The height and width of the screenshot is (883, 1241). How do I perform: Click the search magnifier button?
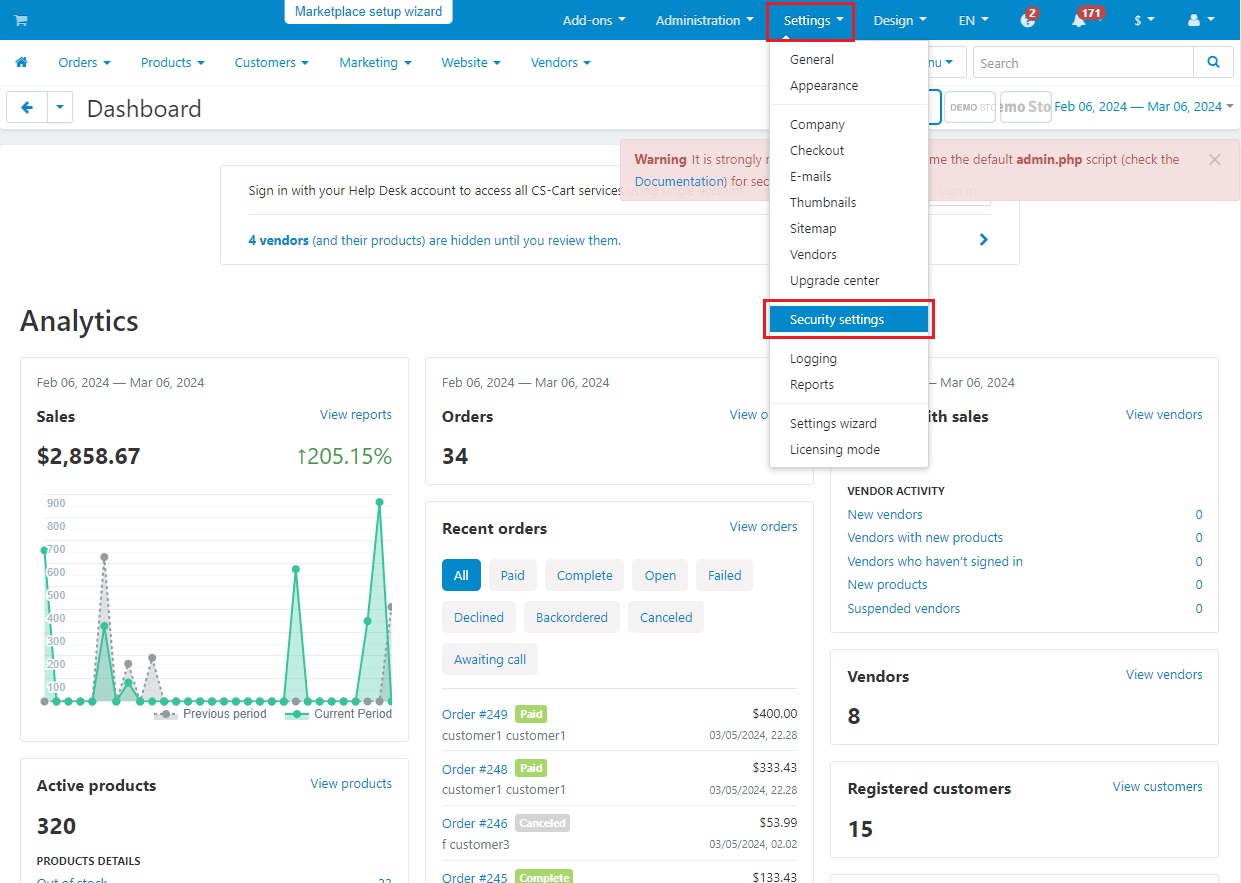click(x=1213, y=62)
